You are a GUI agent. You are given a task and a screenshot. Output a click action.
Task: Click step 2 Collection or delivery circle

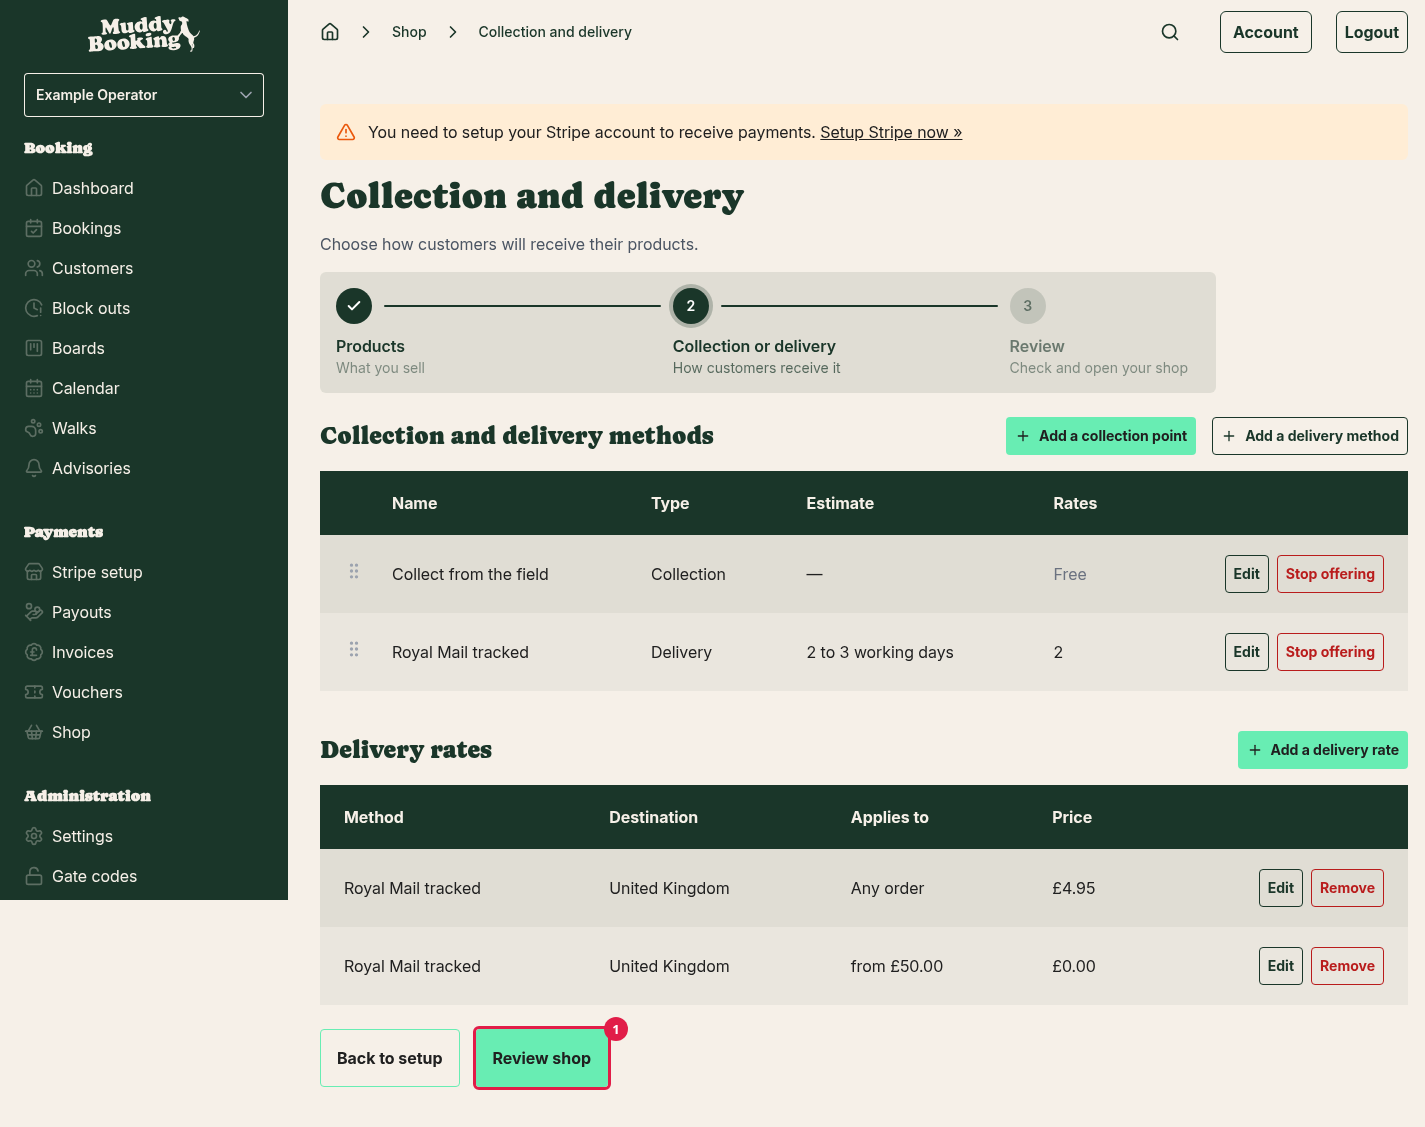pyautogui.click(x=691, y=306)
